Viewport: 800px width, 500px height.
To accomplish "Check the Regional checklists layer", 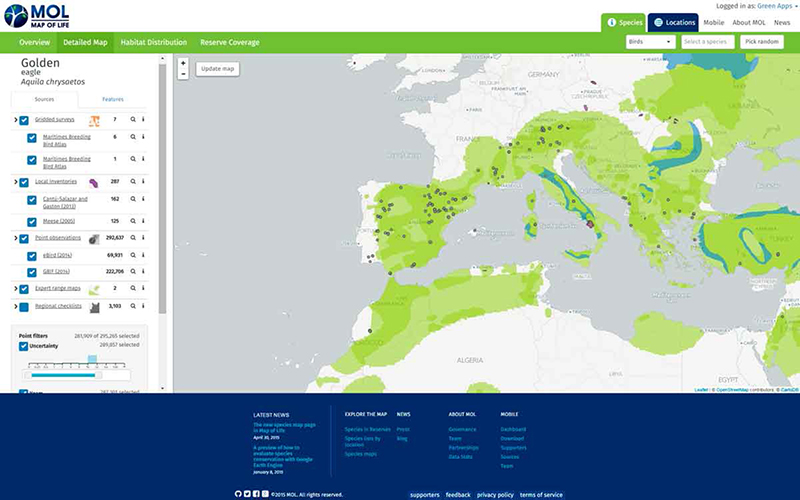I will [x=24, y=307].
